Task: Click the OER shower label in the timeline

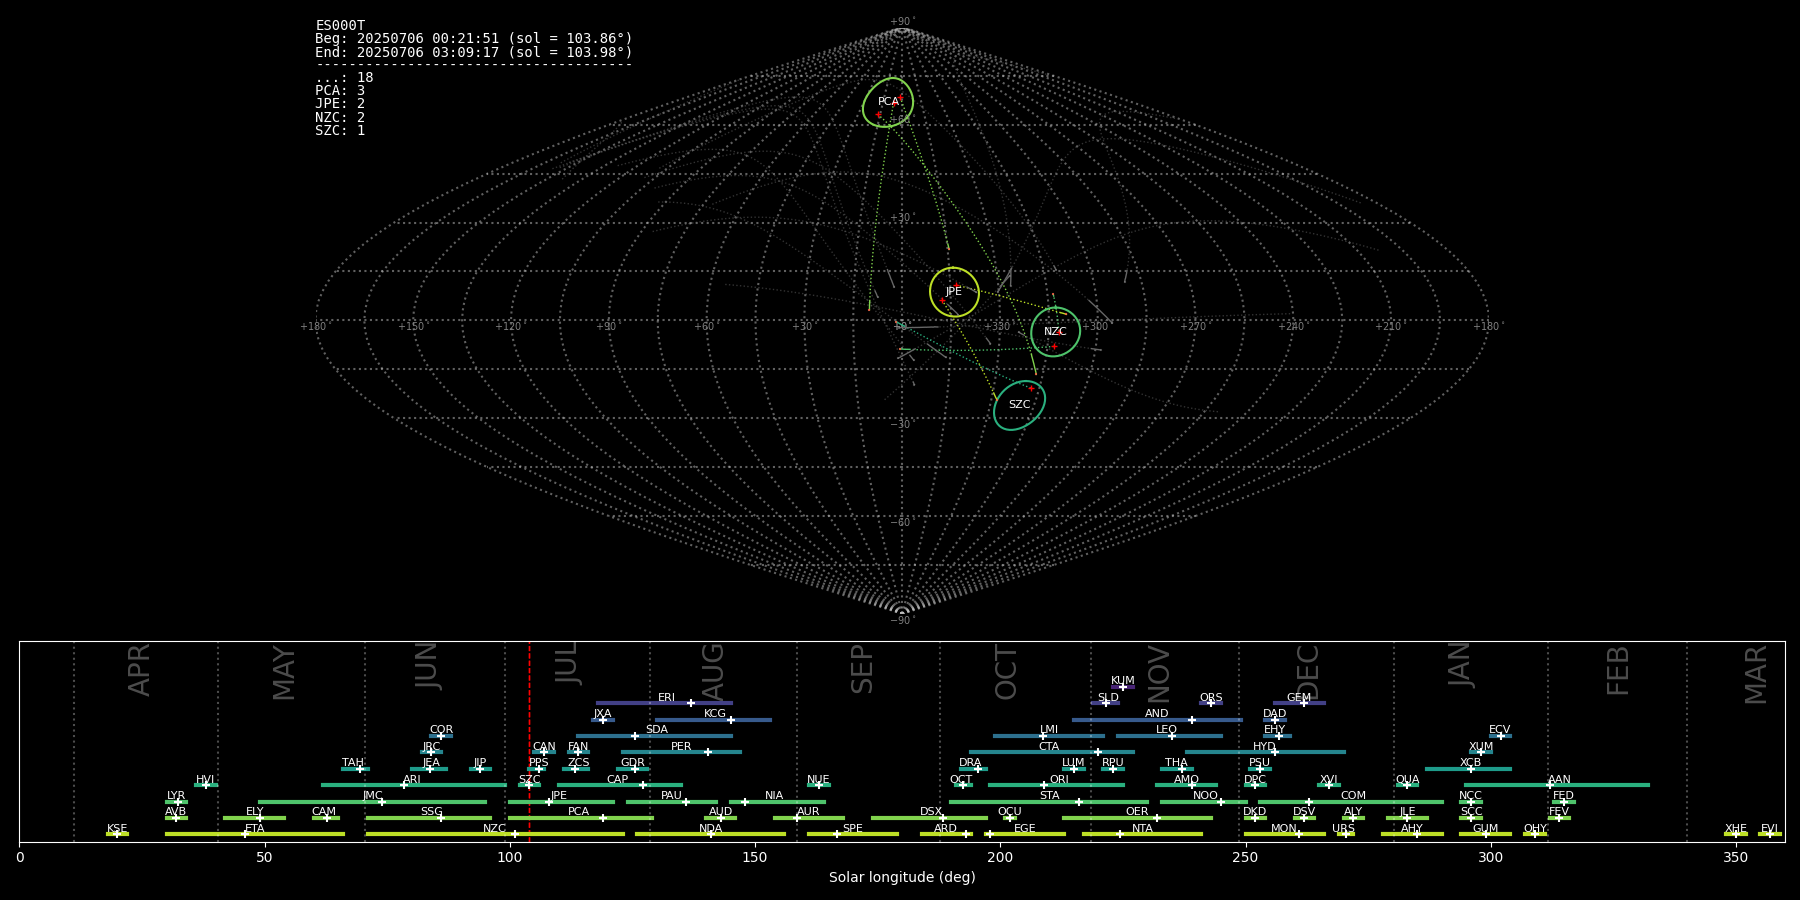Action: tap(1137, 811)
